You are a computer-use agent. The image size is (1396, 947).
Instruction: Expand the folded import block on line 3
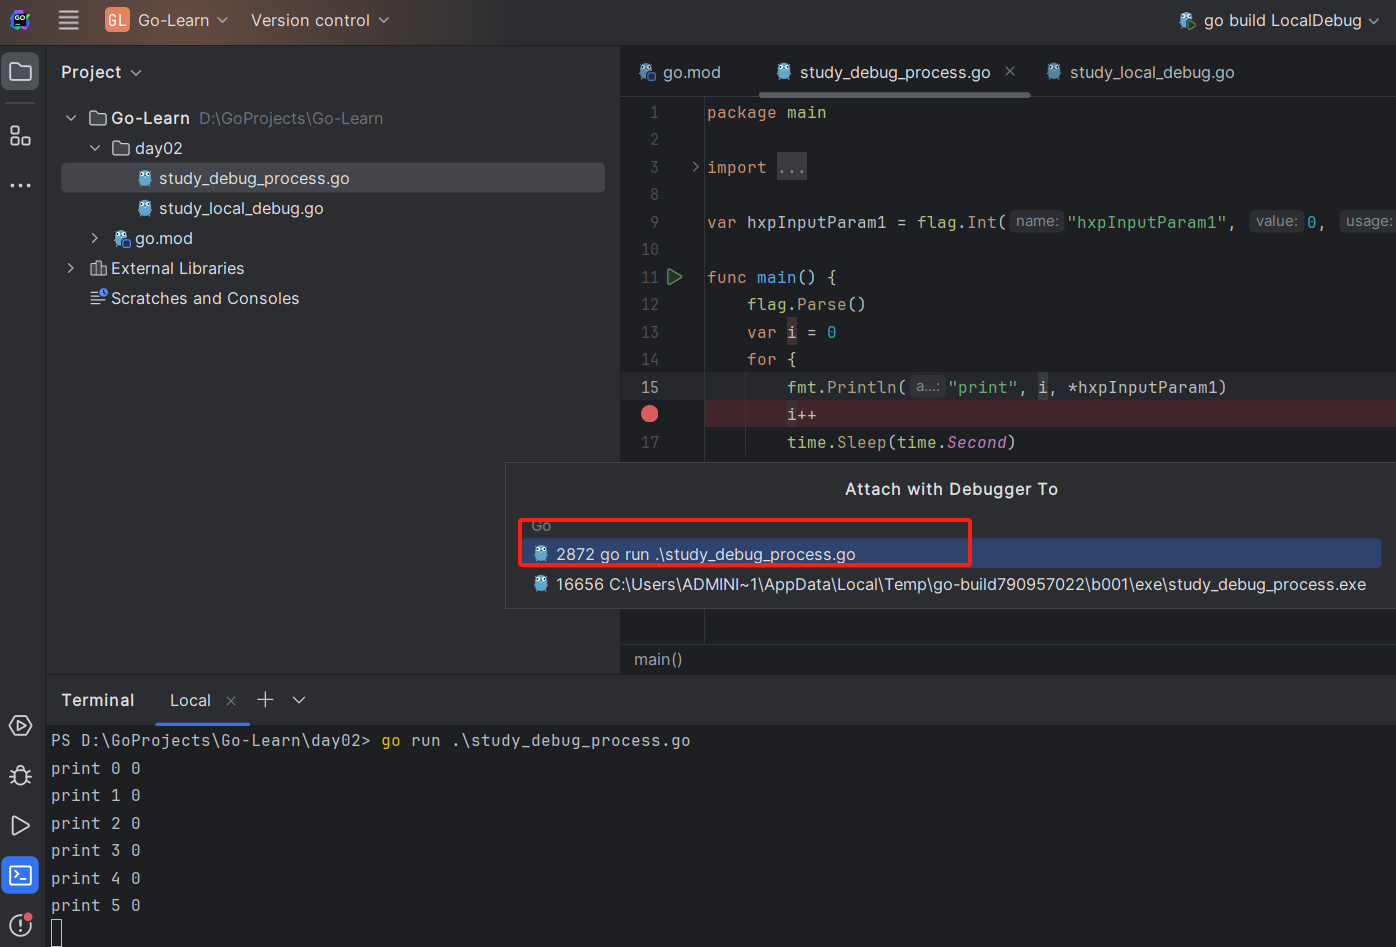click(696, 167)
